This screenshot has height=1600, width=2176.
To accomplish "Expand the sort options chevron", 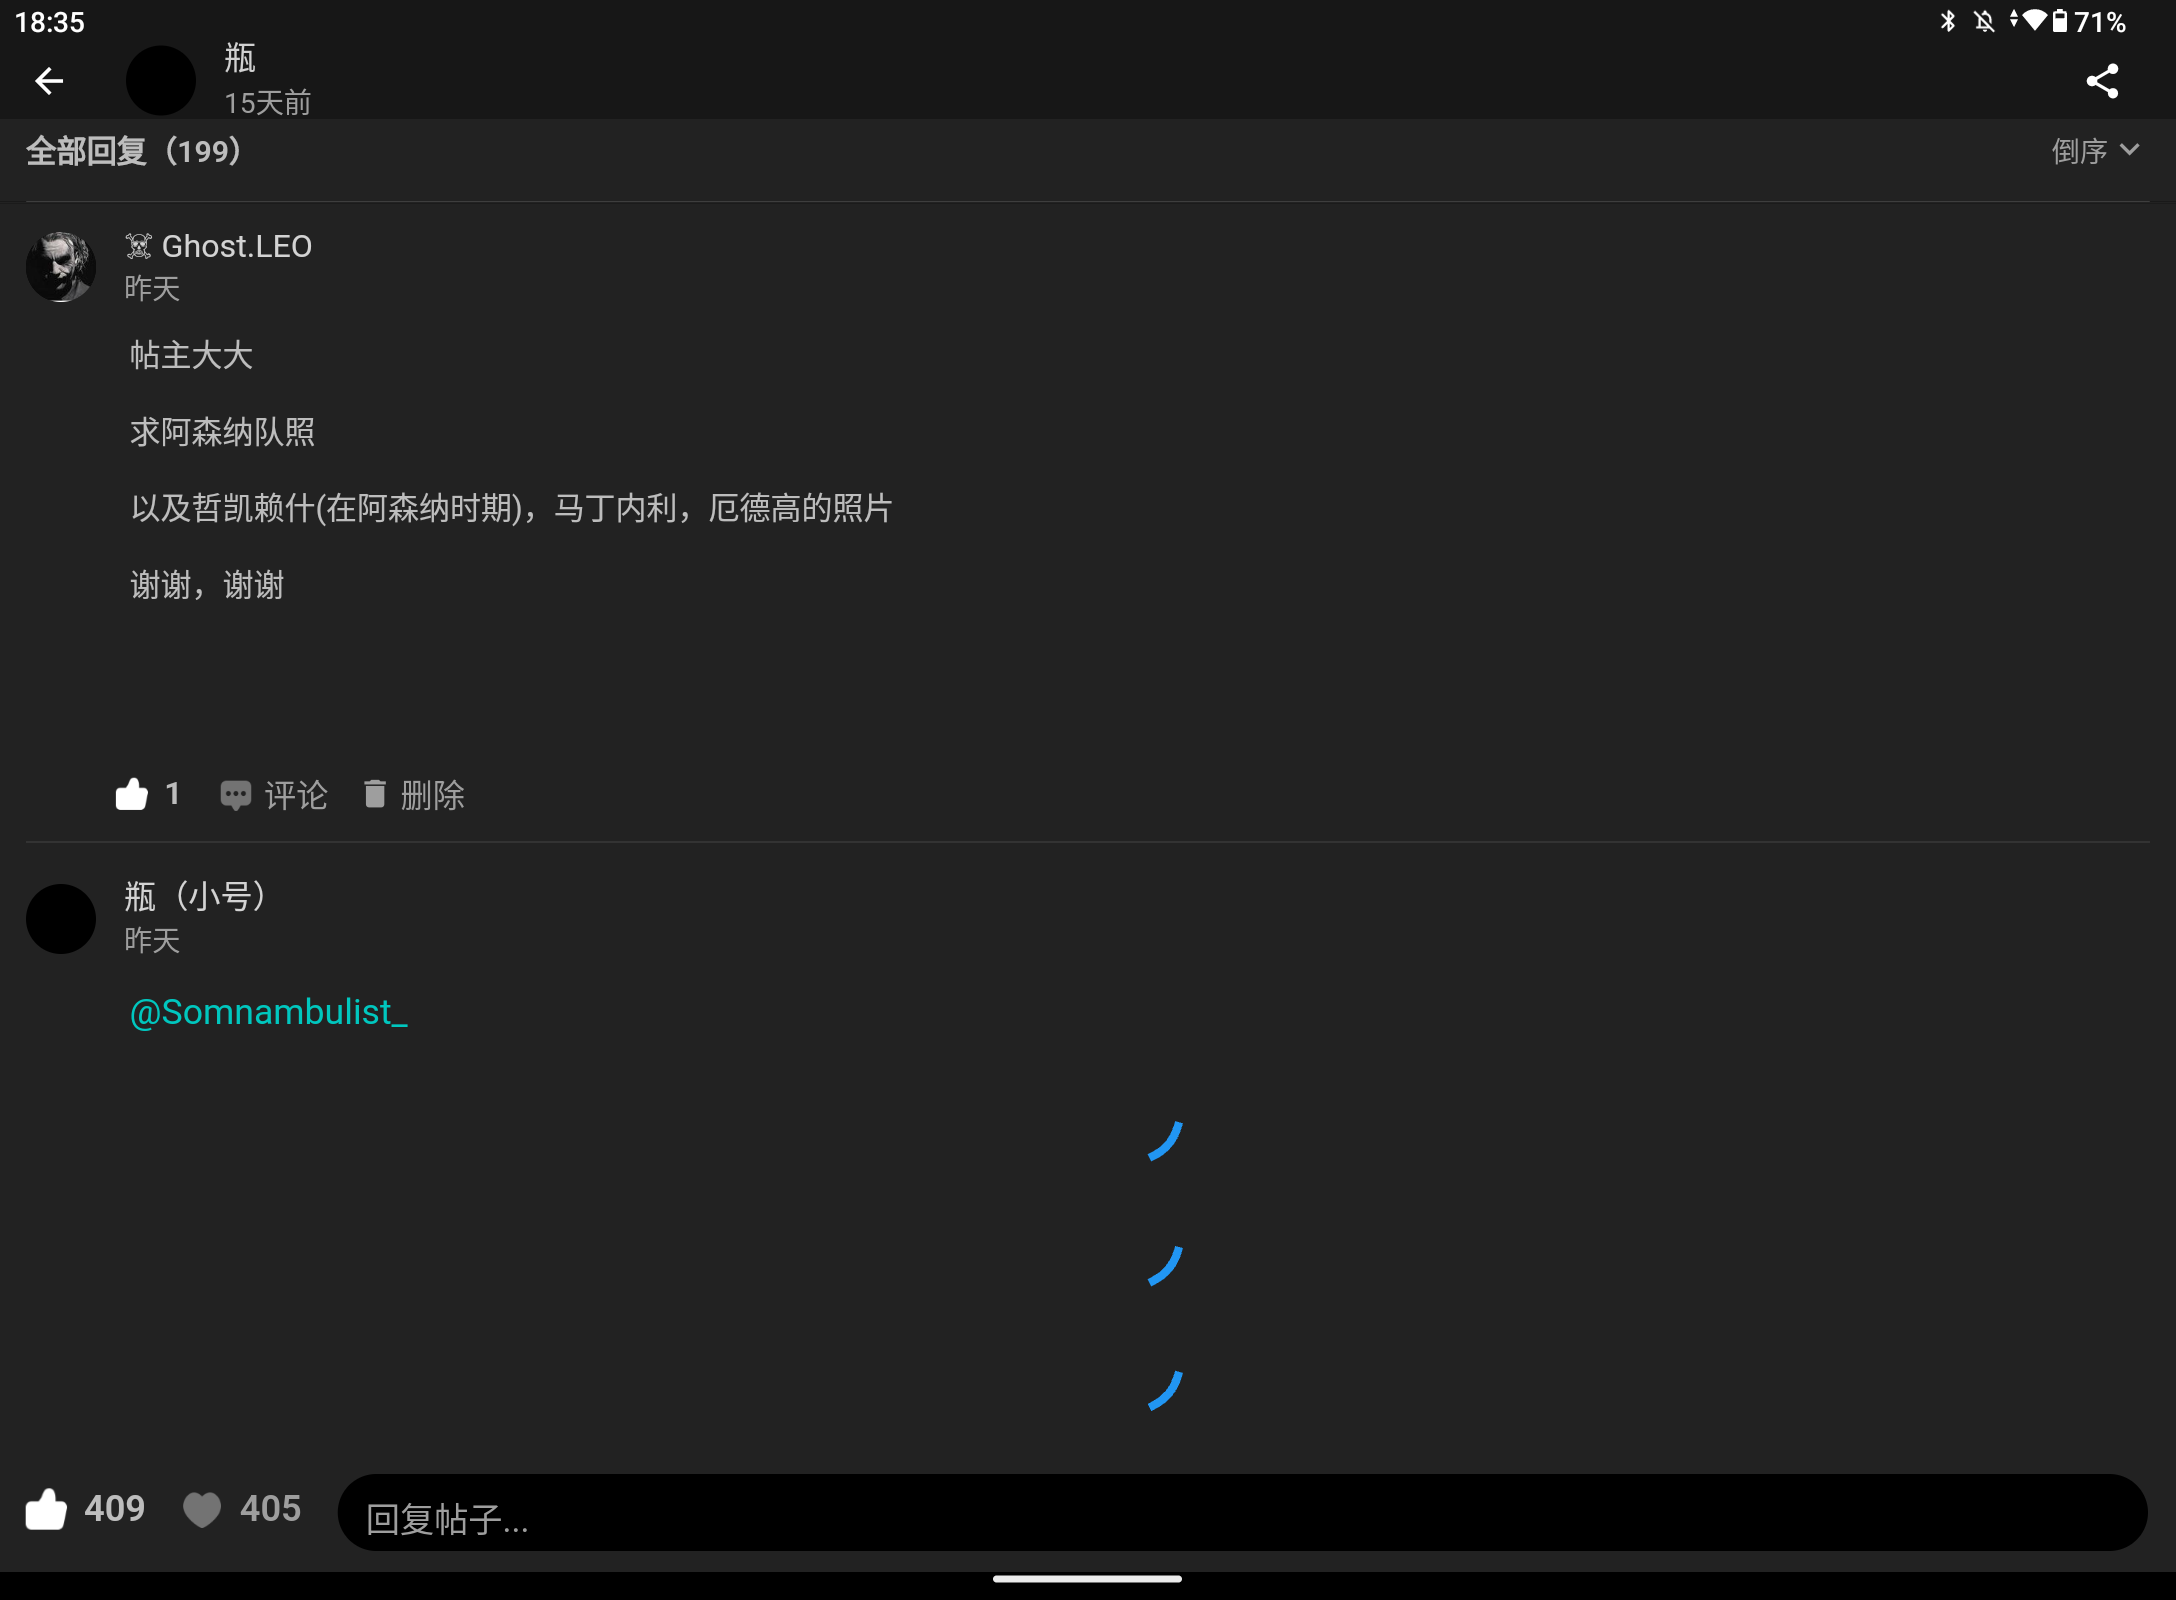I will tap(2132, 150).
